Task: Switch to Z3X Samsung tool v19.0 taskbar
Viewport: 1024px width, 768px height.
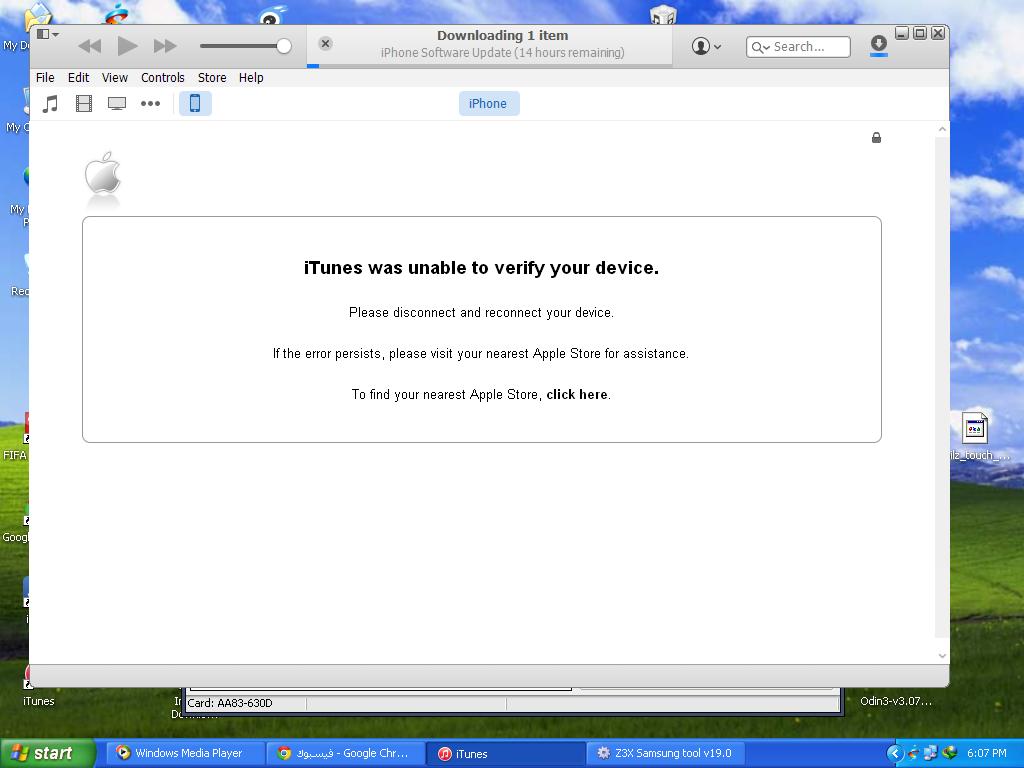Action: tap(667, 754)
